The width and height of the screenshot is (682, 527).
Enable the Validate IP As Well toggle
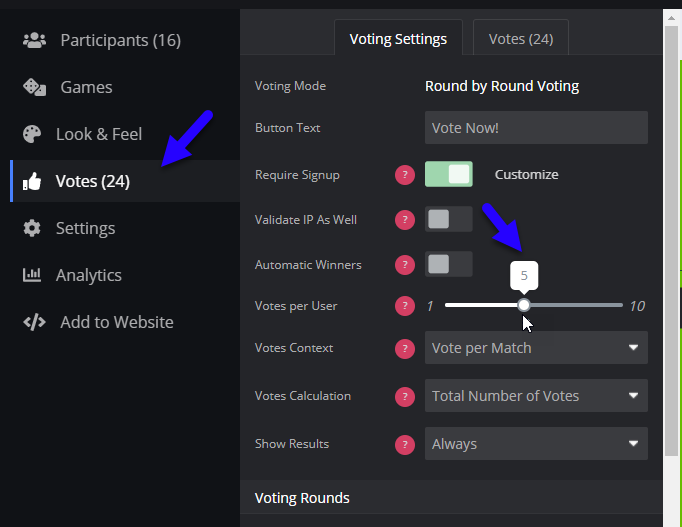(448, 219)
